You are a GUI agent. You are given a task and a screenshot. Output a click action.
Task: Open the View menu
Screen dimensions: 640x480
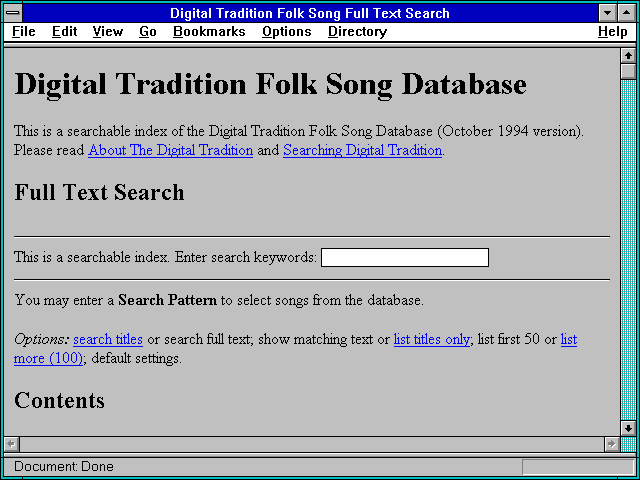tap(108, 32)
